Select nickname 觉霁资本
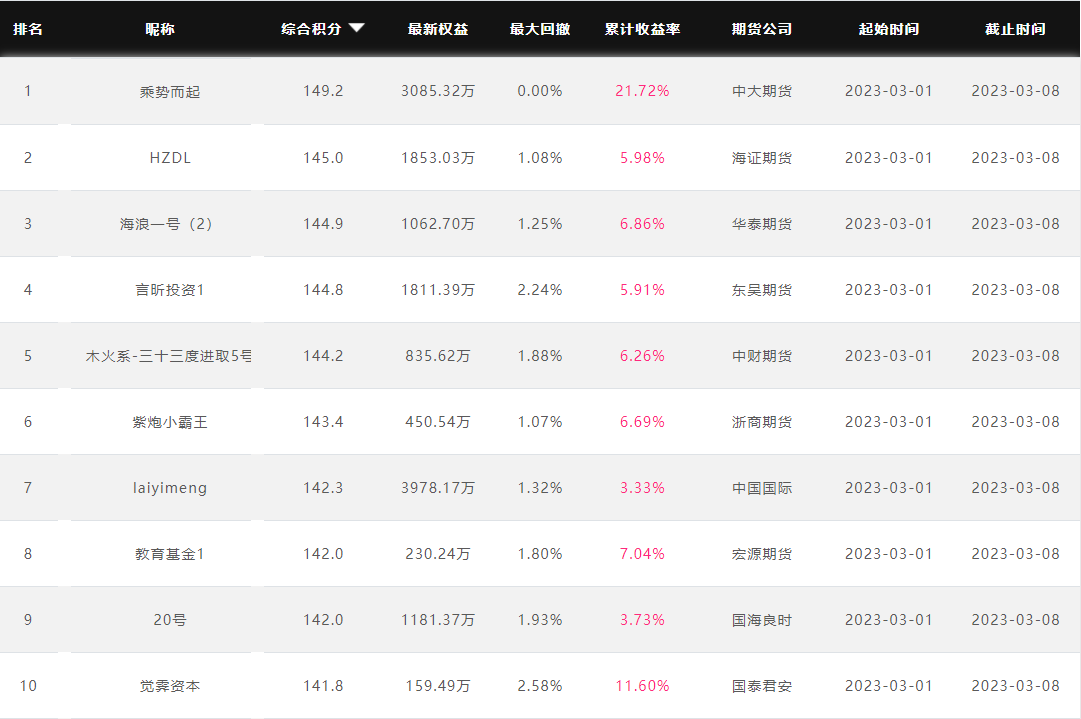The height and width of the screenshot is (719, 1081). [170, 686]
